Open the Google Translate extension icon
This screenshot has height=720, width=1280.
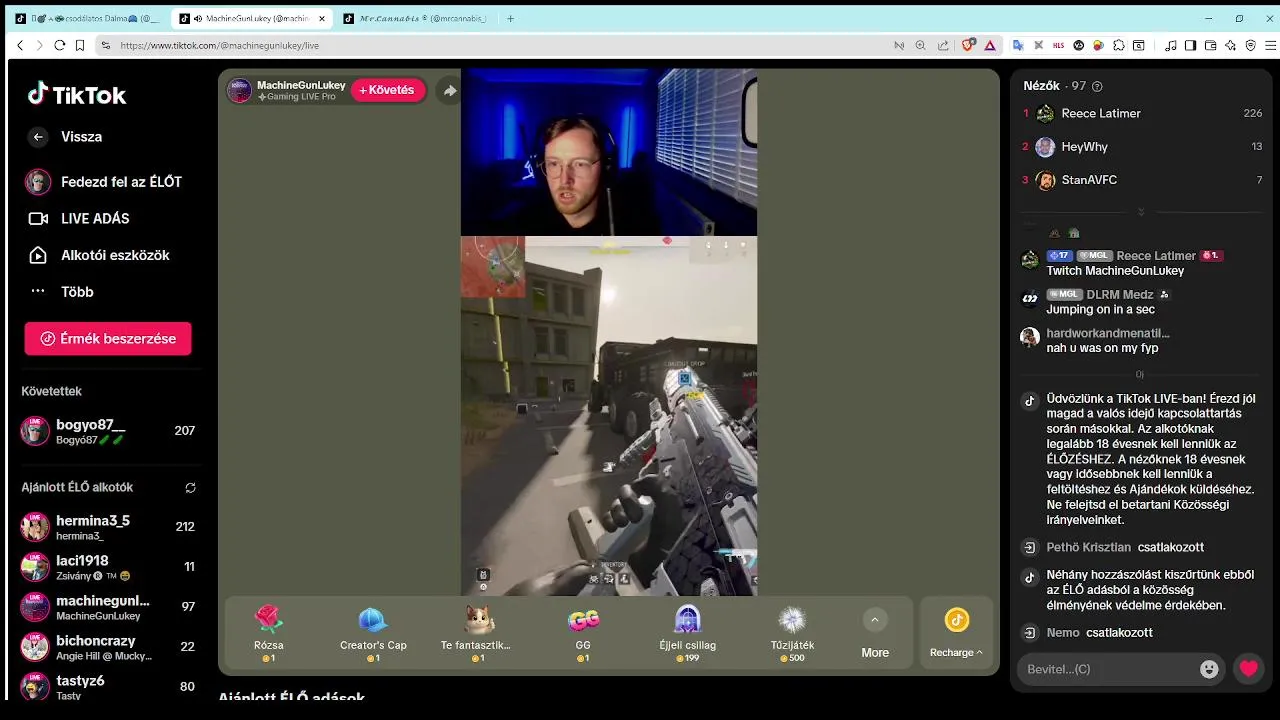point(1018,45)
